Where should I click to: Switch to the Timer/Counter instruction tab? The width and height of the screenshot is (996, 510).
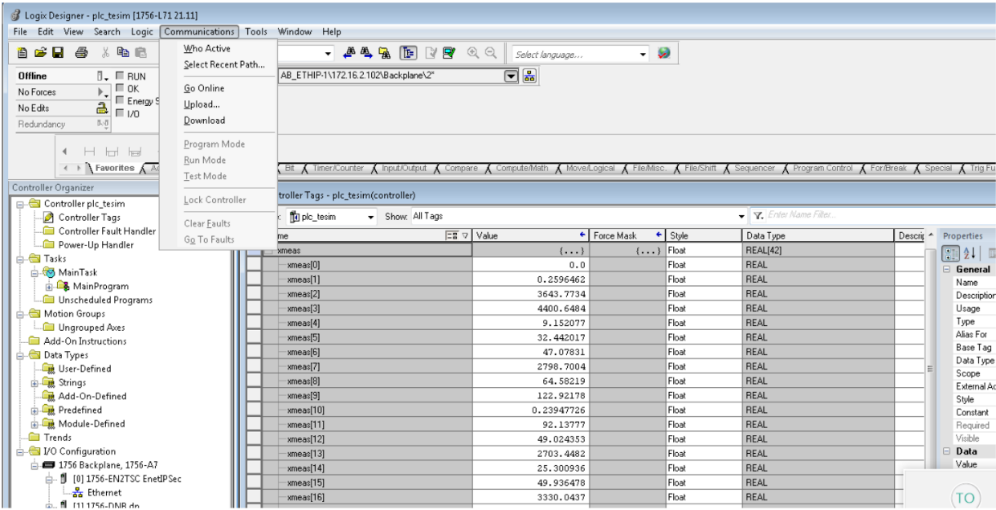tap(338, 168)
